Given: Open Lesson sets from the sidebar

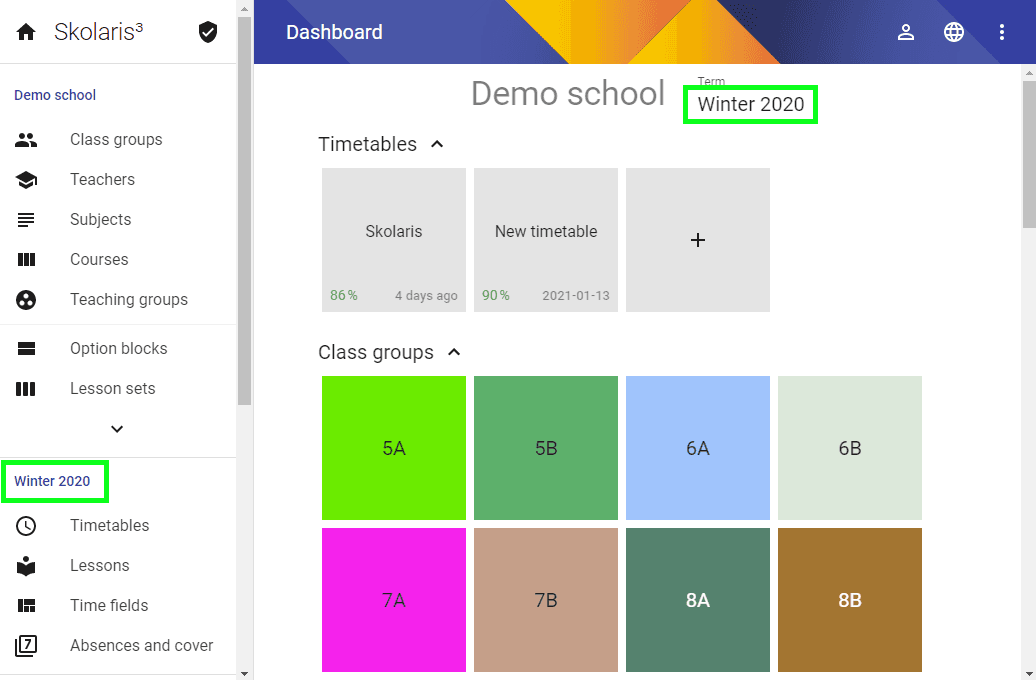Looking at the screenshot, I should (110, 388).
